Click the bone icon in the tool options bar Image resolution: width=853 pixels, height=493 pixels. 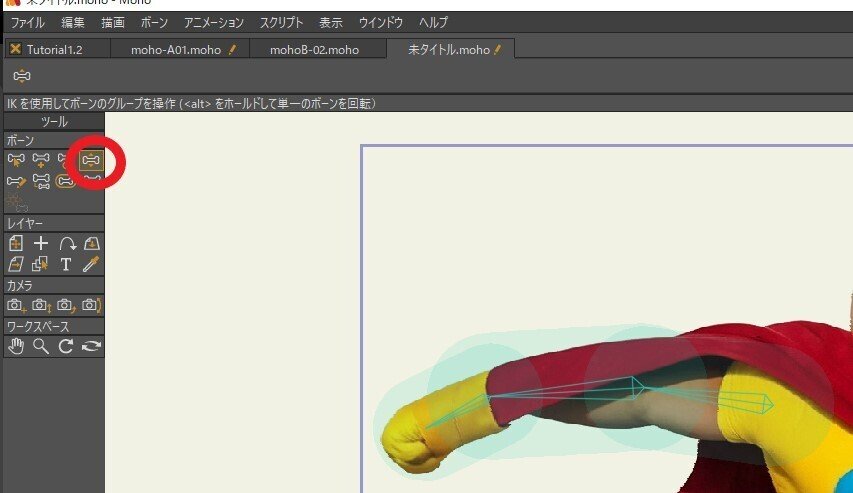point(22,76)
